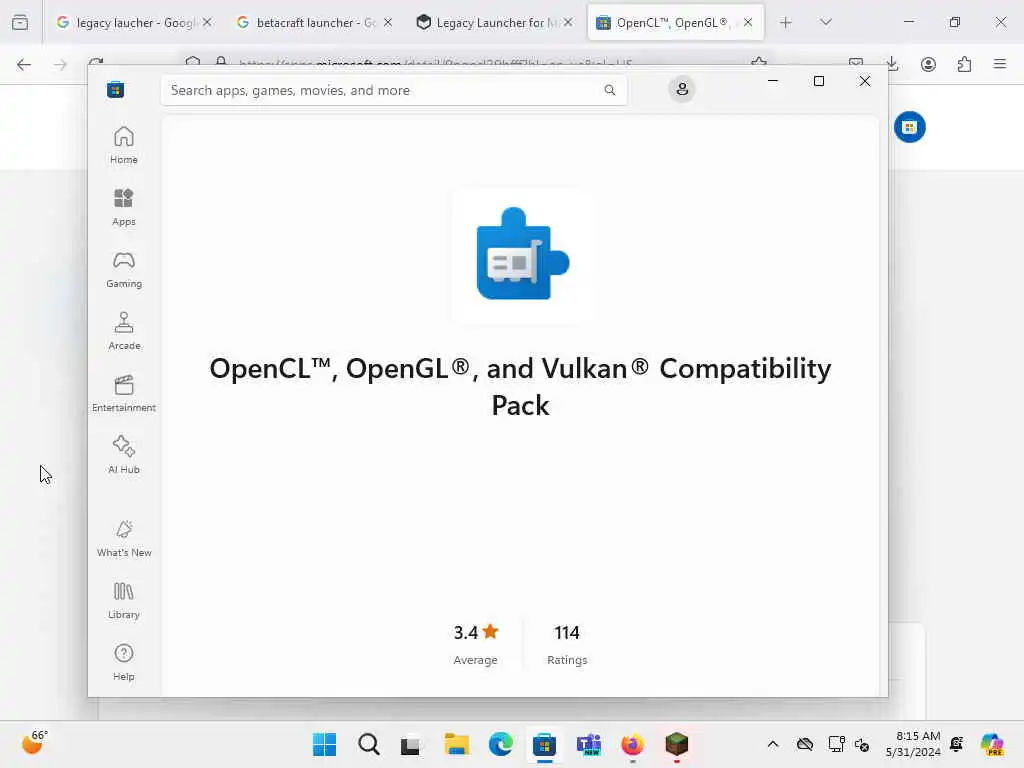
Task: Close the 'Legacy Launcher for M' browser tab
Action: tap(568, 22)
